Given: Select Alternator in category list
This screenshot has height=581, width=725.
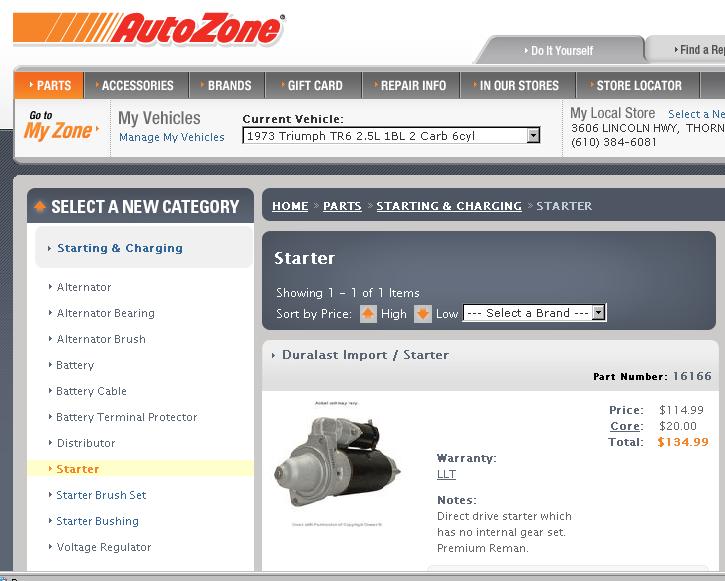Looking at the screenshot, I should pos(84,287).
